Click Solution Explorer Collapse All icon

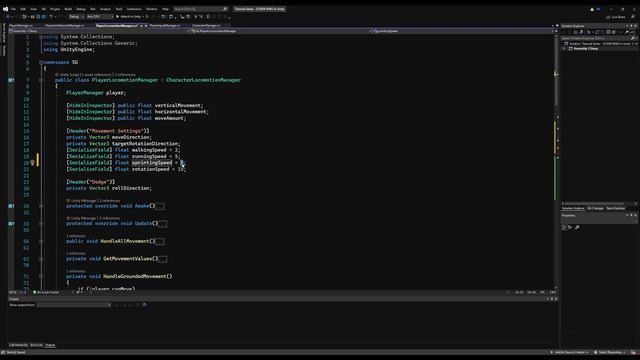coord(608,32)
